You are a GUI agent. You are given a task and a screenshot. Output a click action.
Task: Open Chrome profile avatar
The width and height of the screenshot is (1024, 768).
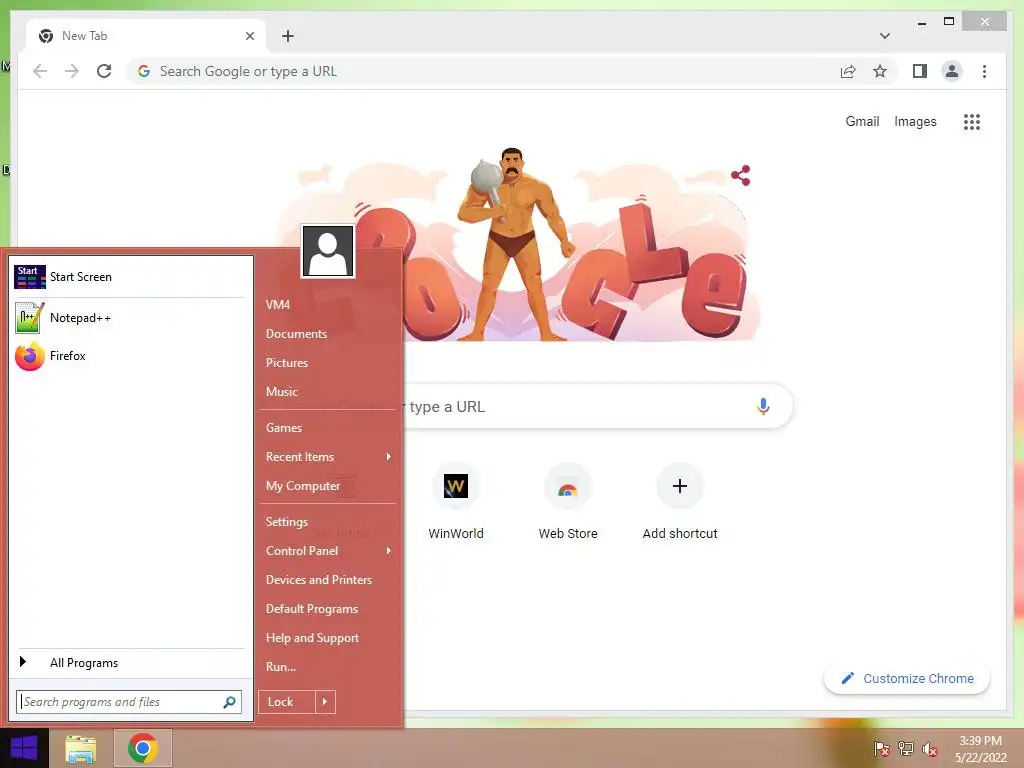(x=952, y=71)
